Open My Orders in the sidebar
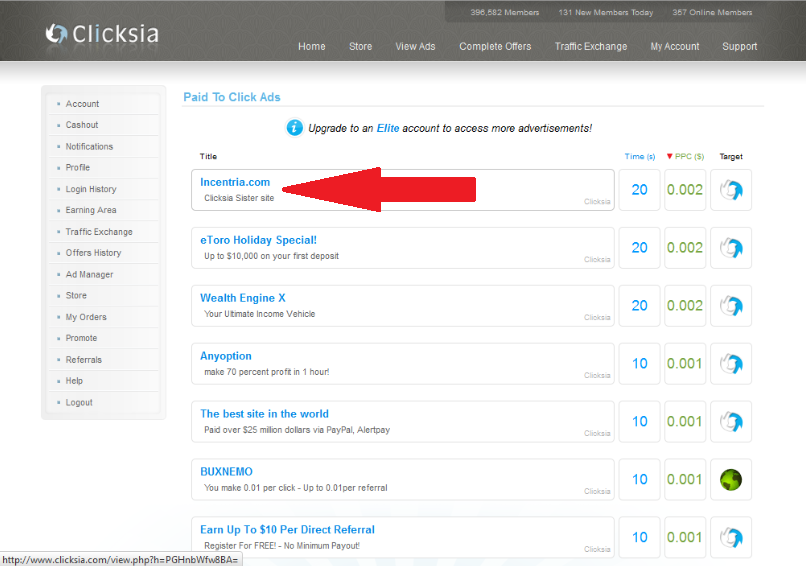 tap(86, 317)
